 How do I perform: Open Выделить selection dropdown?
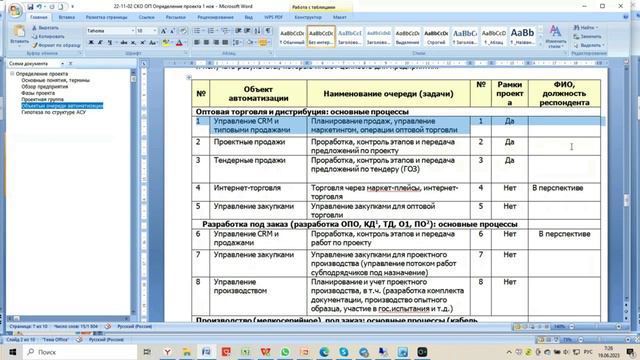(x=589, y=45)
